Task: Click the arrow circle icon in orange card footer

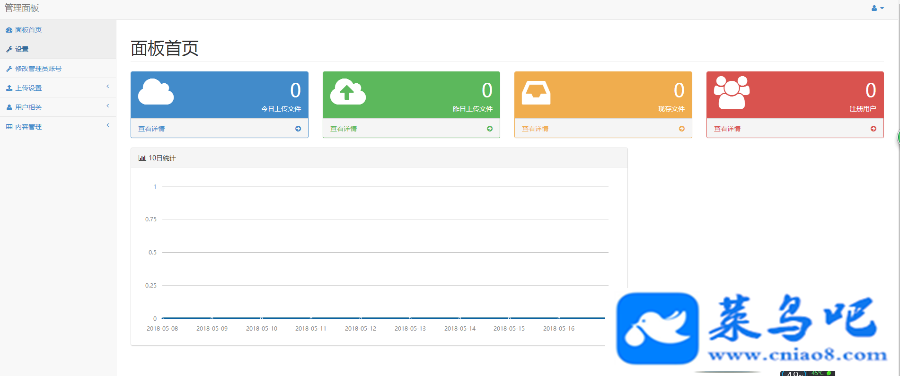Action: pos(682,129)
